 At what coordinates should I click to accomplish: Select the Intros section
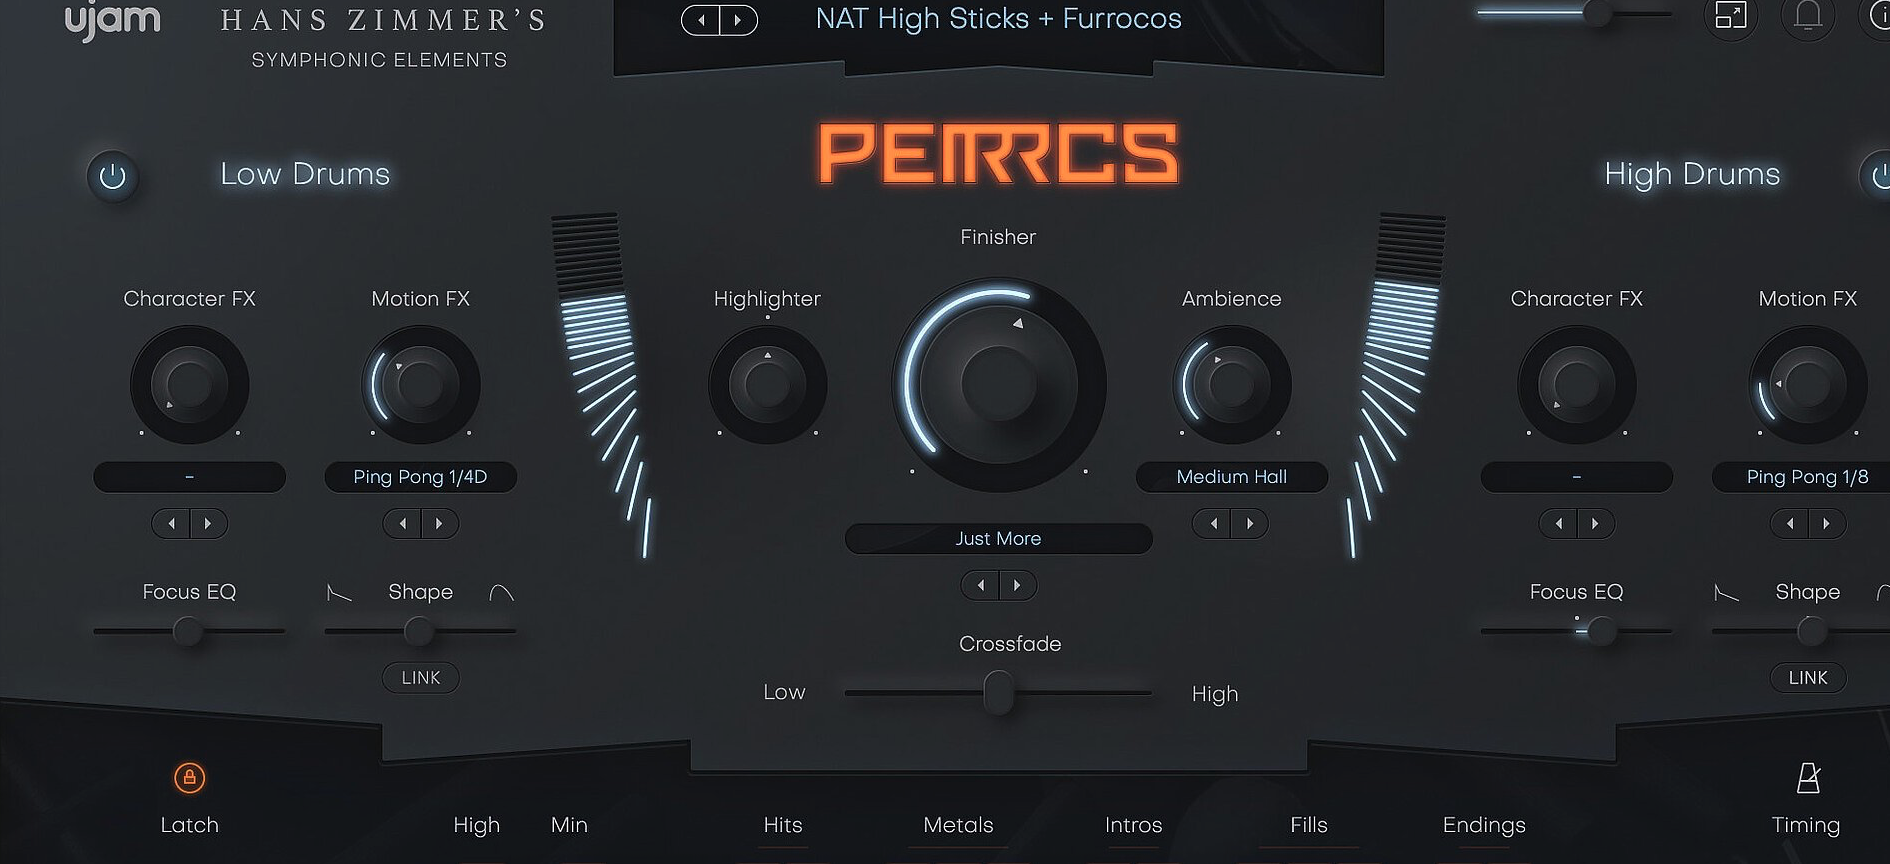(x=1133, y=825)
